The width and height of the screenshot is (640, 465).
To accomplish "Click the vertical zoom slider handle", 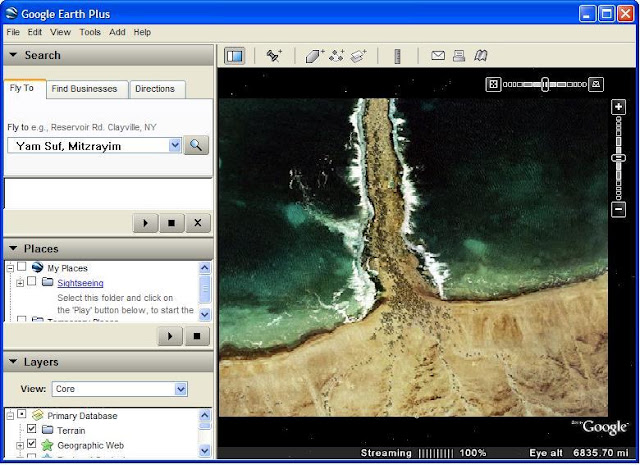I will 619,158.
